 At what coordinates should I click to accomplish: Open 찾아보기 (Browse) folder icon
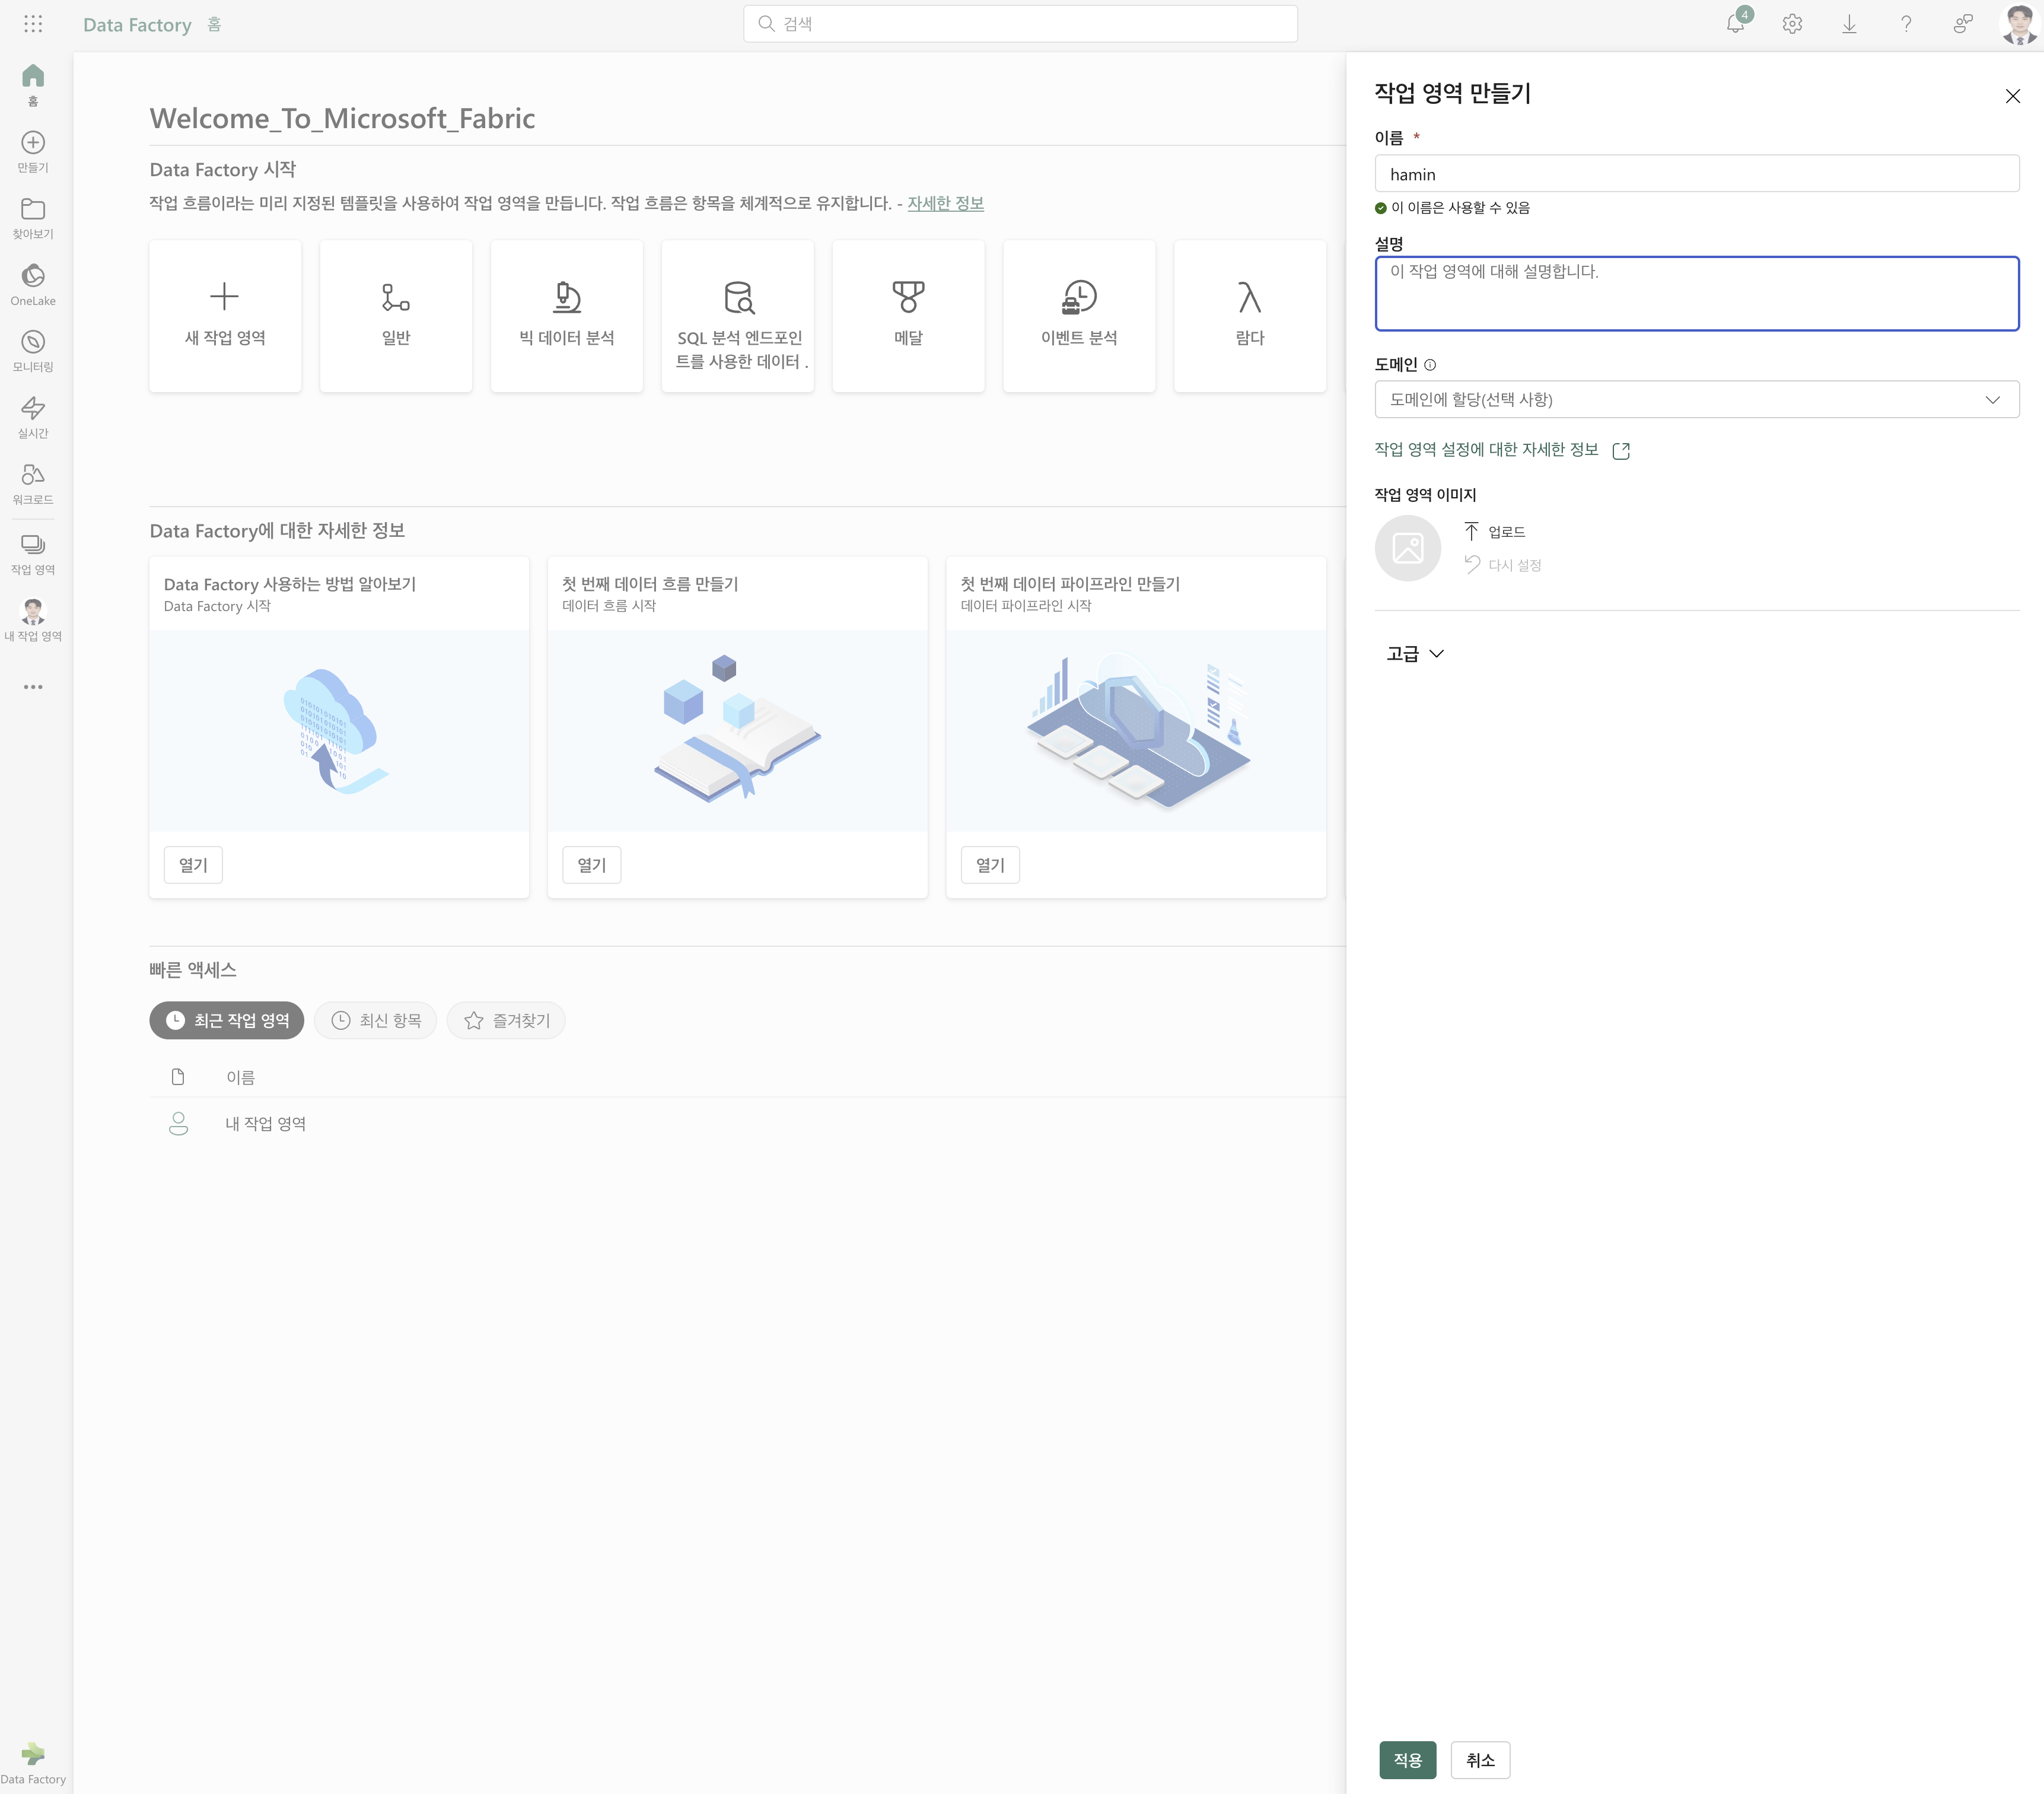pyautogui.click(x=33, y=218)
